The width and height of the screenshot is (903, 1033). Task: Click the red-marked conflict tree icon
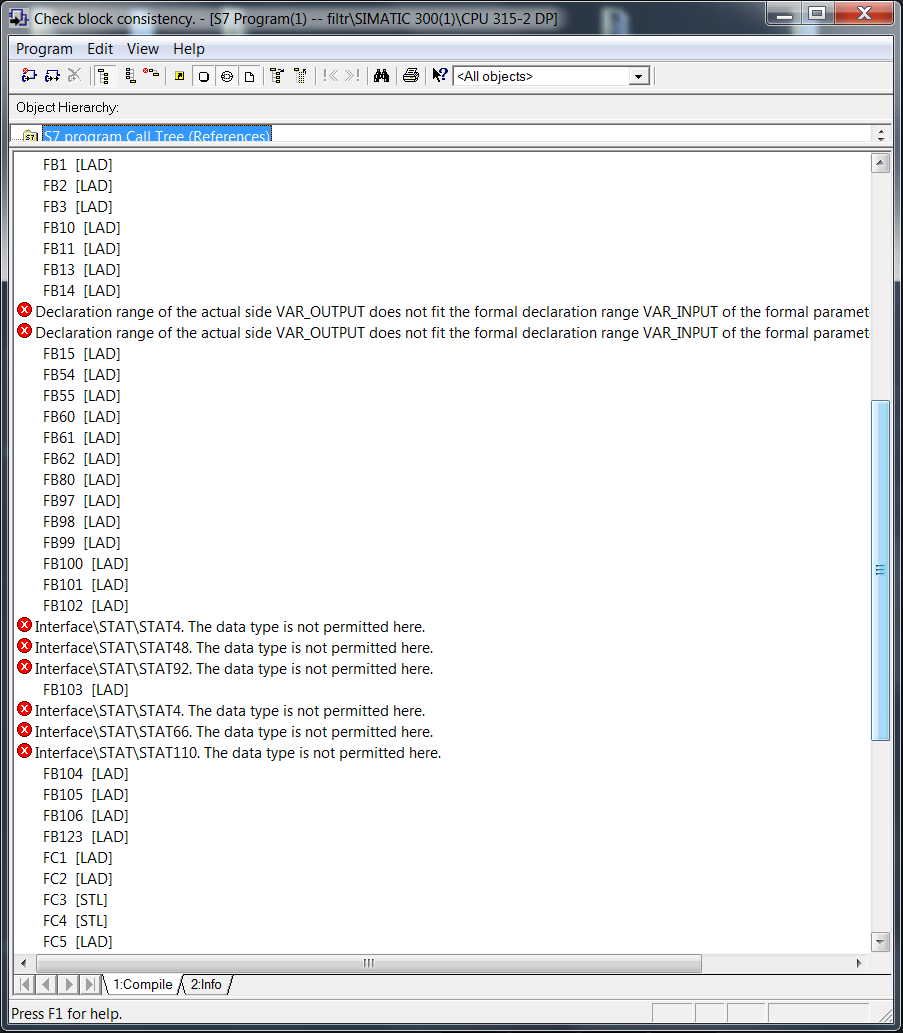click(151, 74)
